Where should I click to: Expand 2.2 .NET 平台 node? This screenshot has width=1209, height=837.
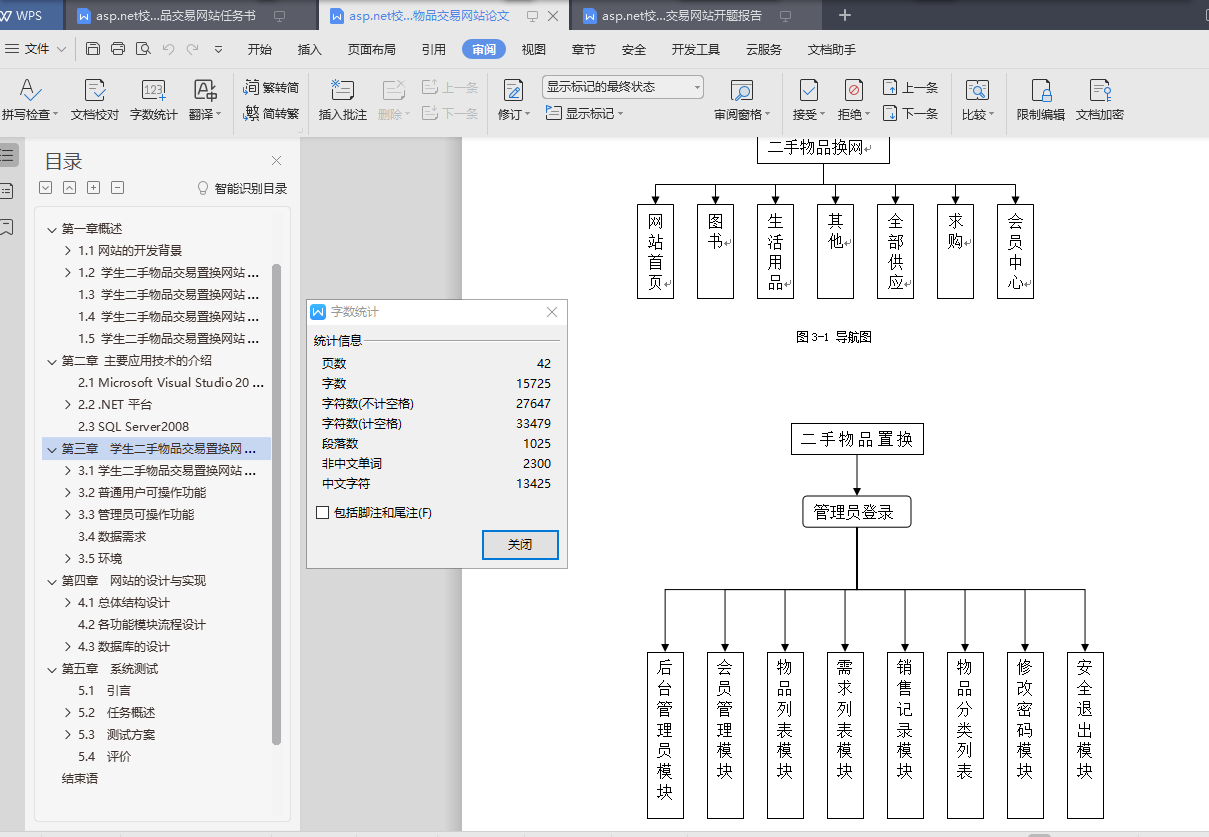(x=68, y=405)
